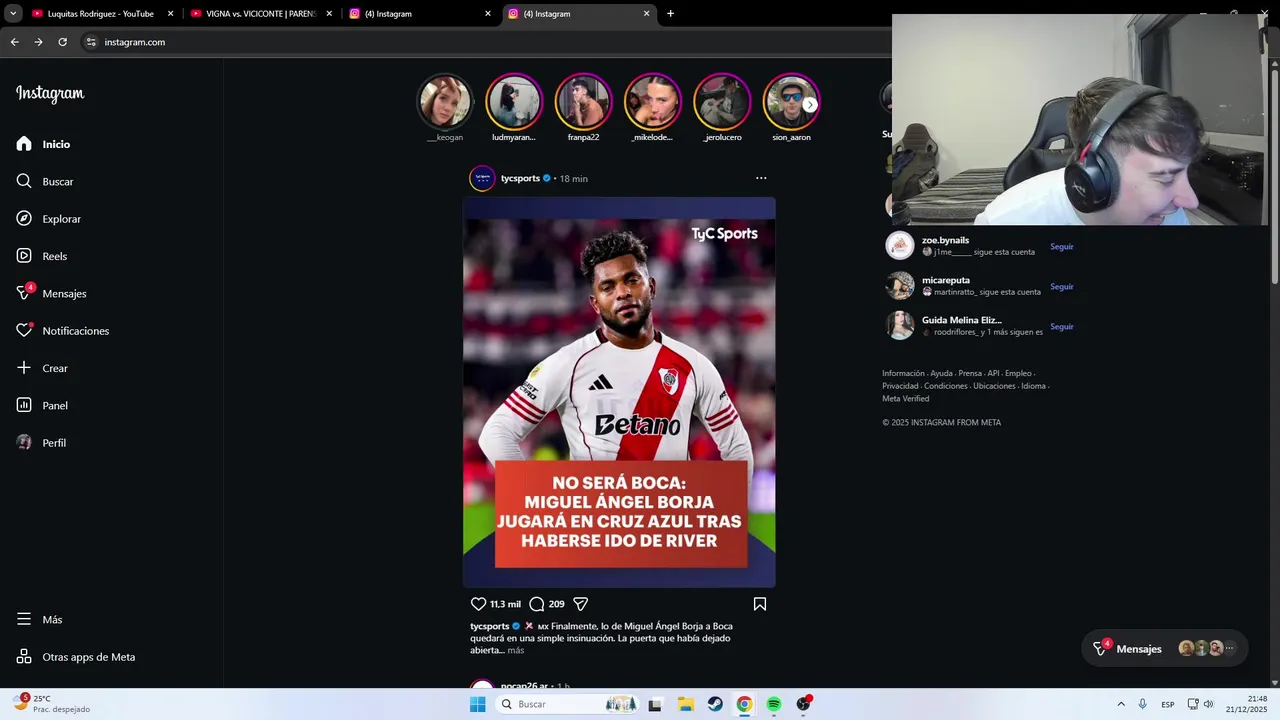Click Privacidad footer link
Viewport: 1280px width, 720px height.
tap(900, 386)
